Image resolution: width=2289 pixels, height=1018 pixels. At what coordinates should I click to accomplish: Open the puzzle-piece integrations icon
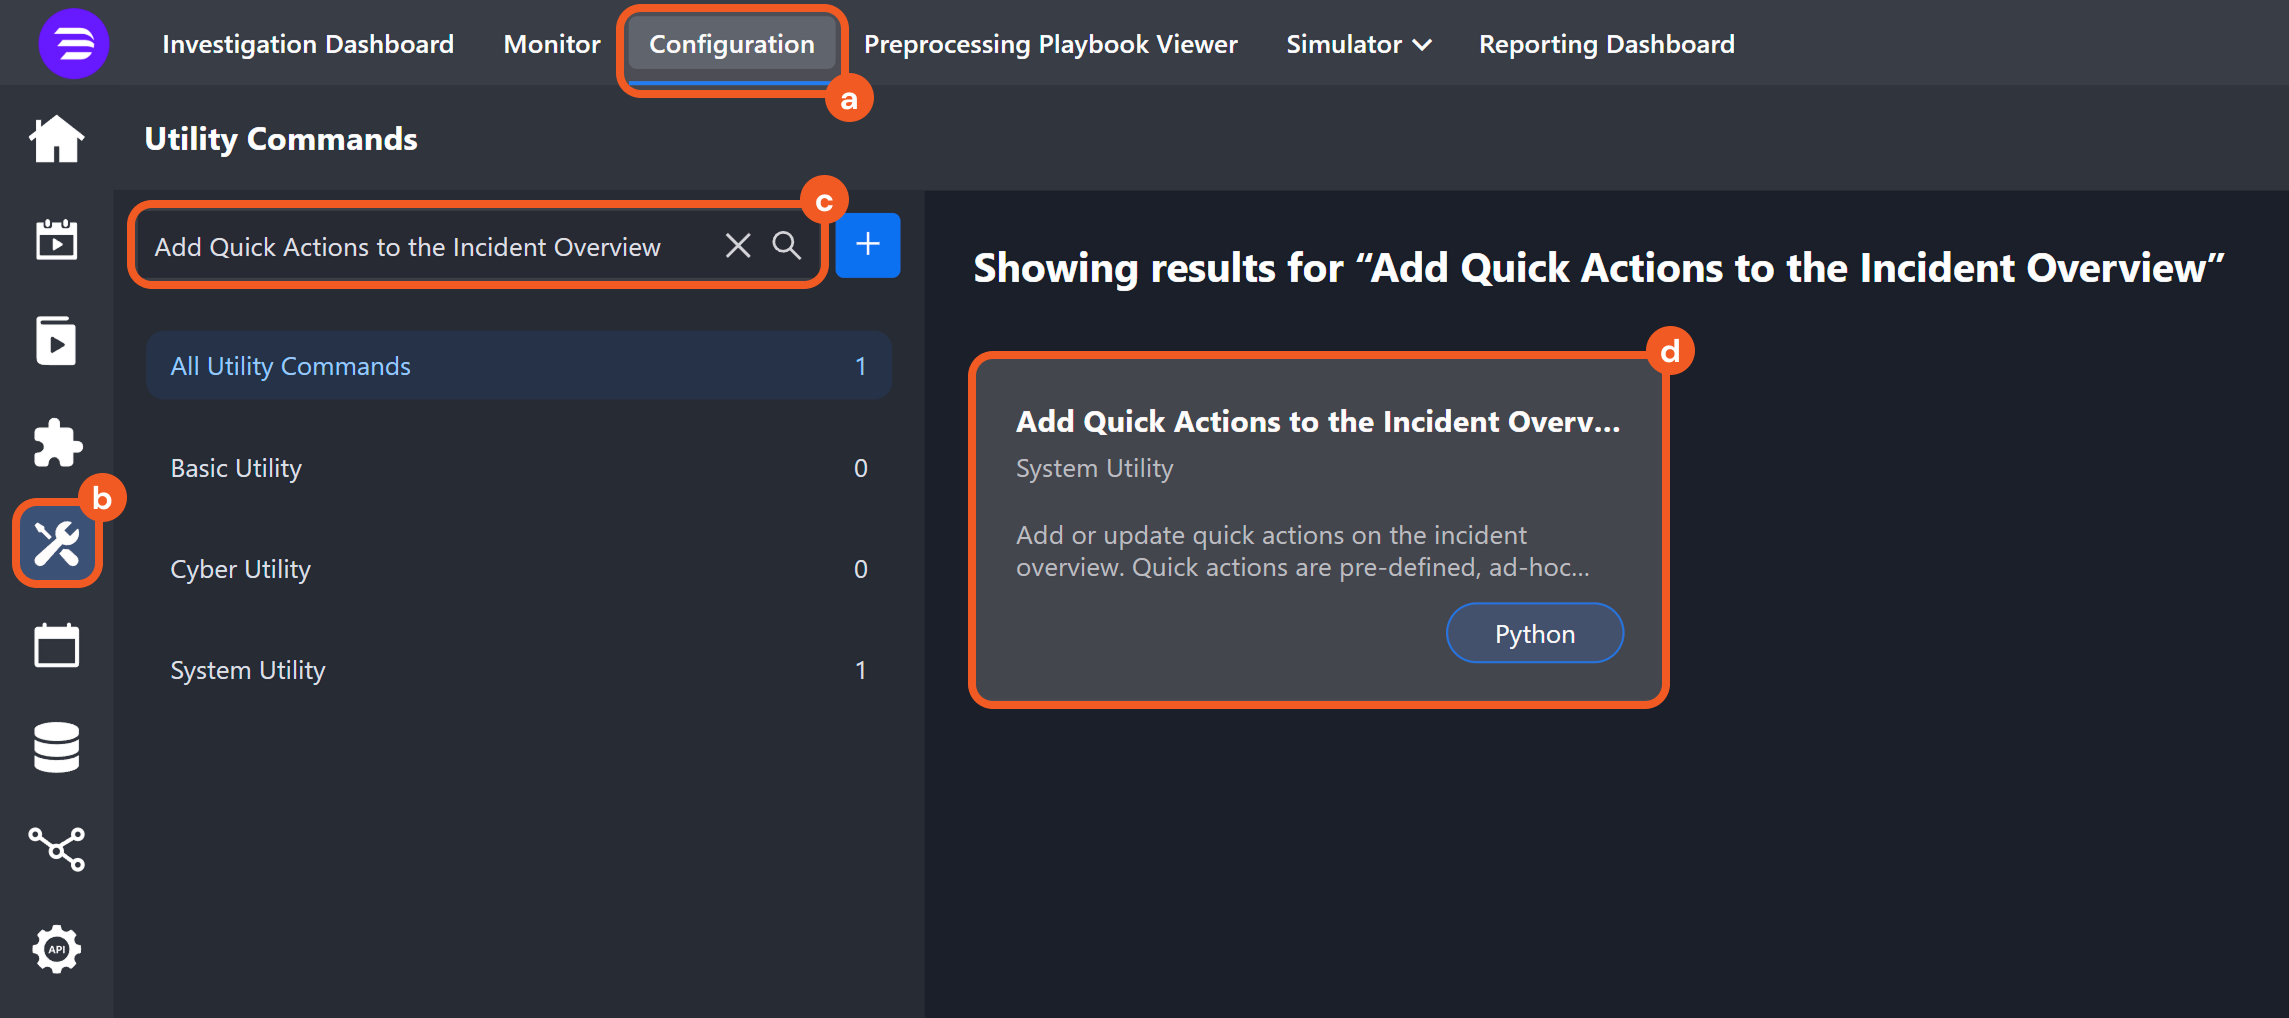(57, 443)
